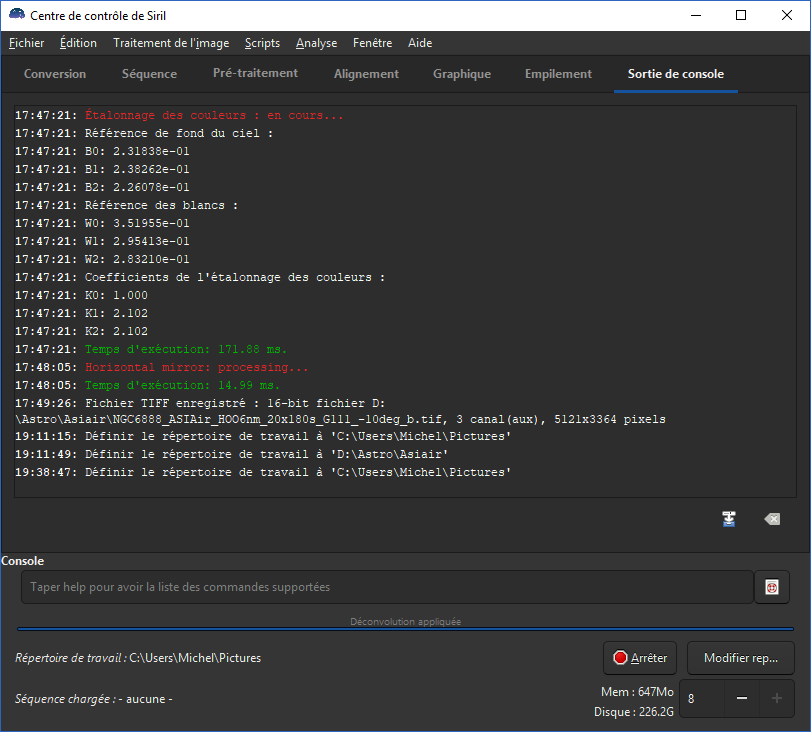Click the Déconvolution appliquée progress bar

coord(406,629)
